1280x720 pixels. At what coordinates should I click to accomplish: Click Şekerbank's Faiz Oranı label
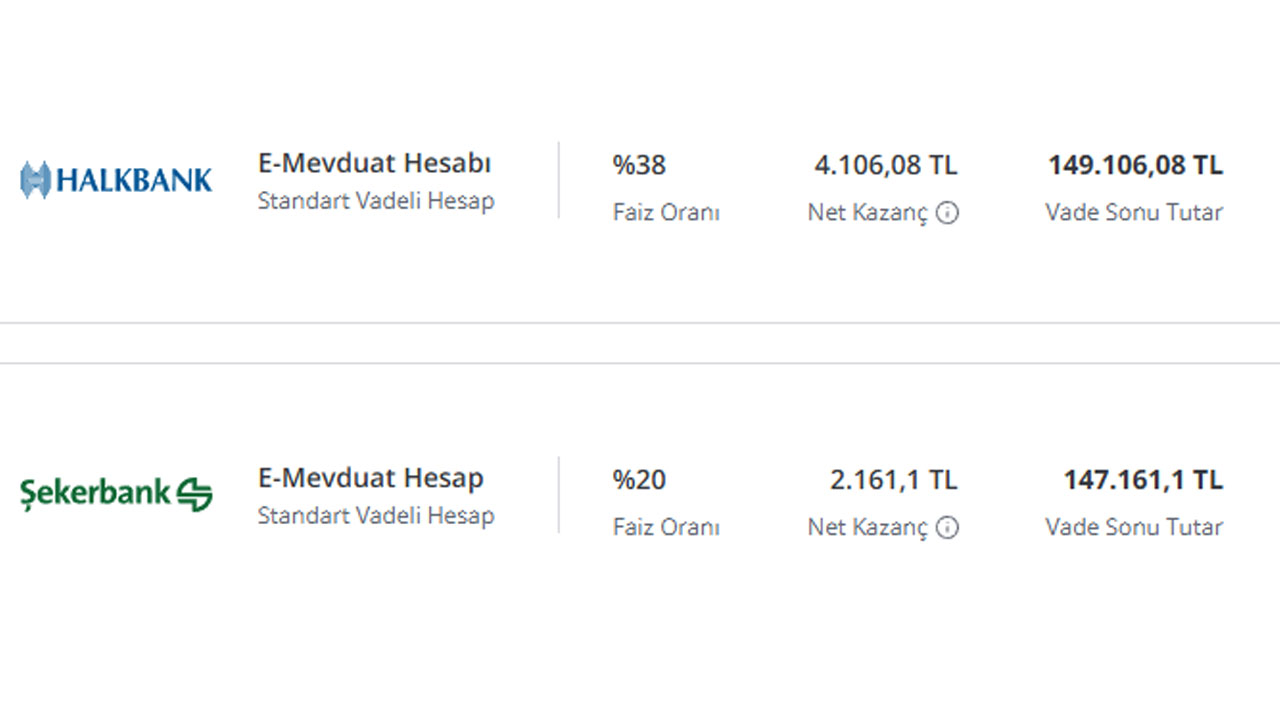click(666, 528)
